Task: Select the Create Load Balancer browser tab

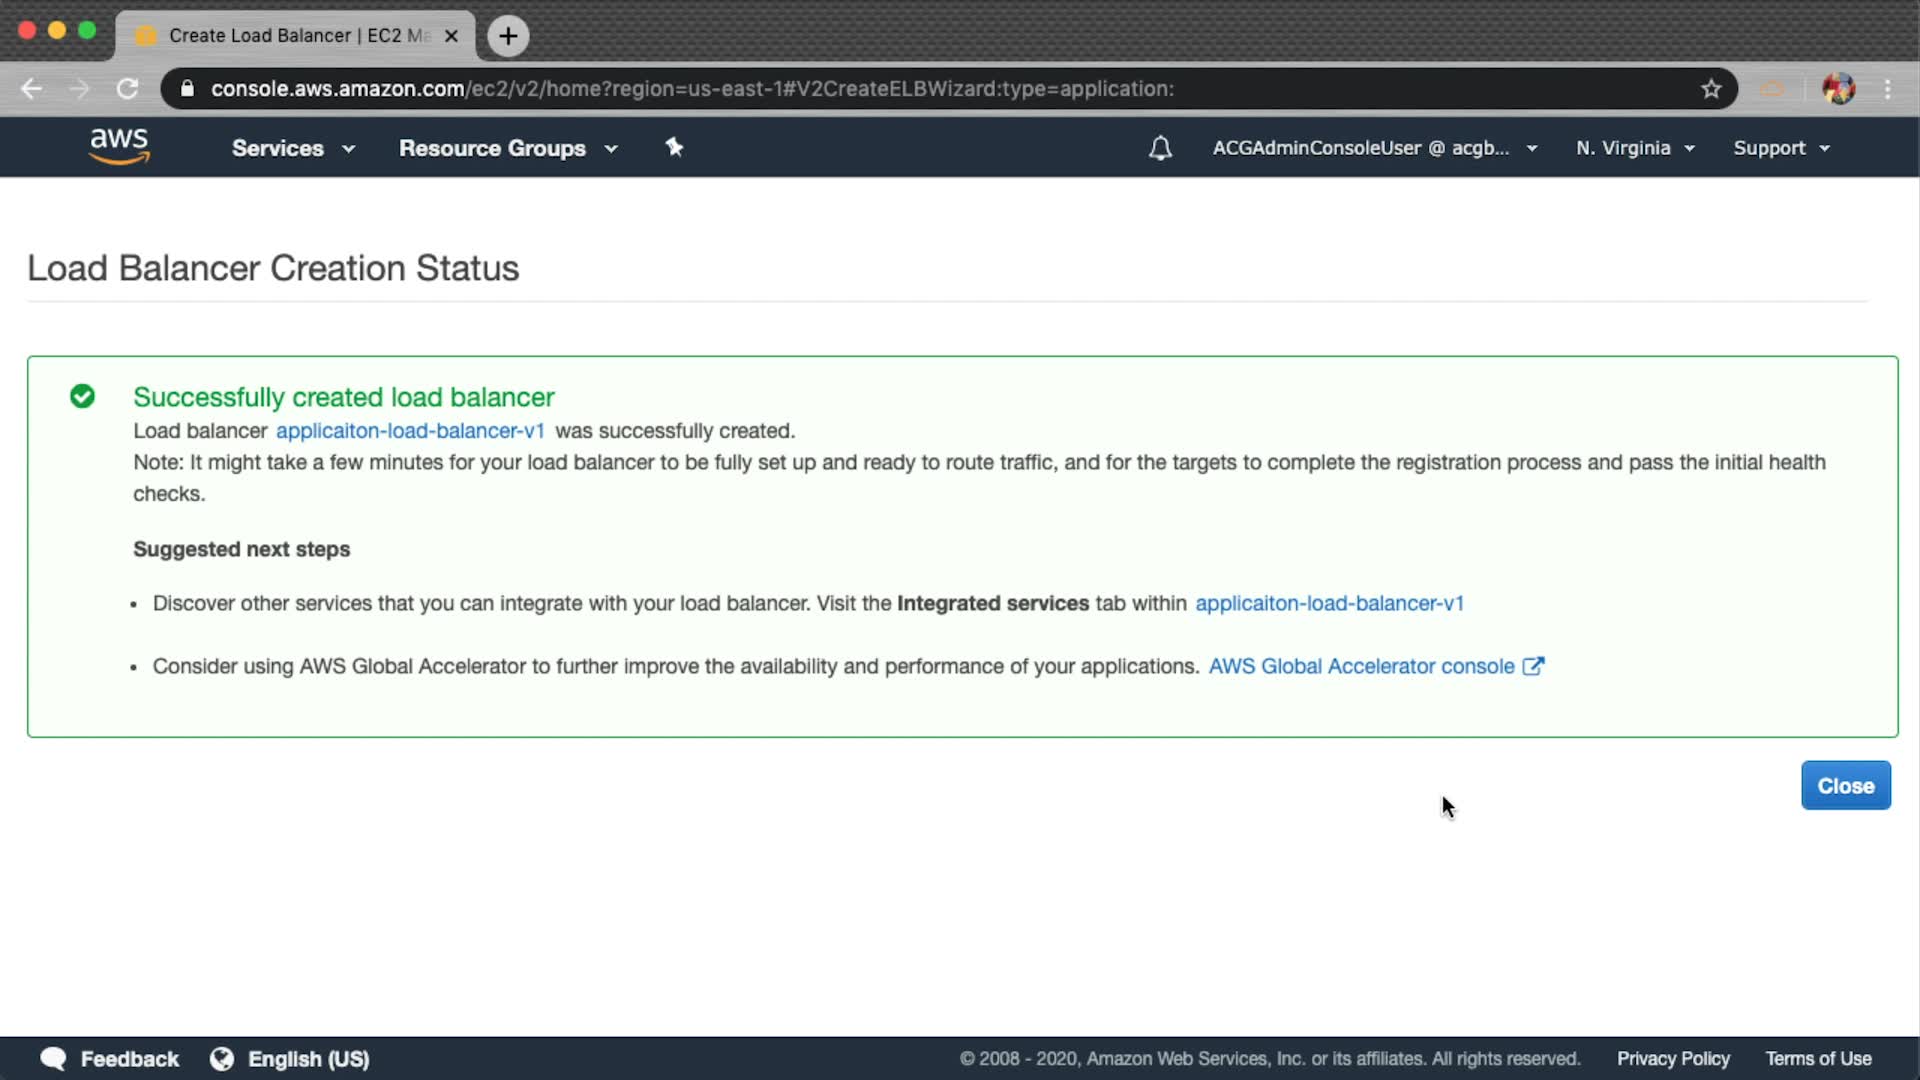Action: (296, 36)
